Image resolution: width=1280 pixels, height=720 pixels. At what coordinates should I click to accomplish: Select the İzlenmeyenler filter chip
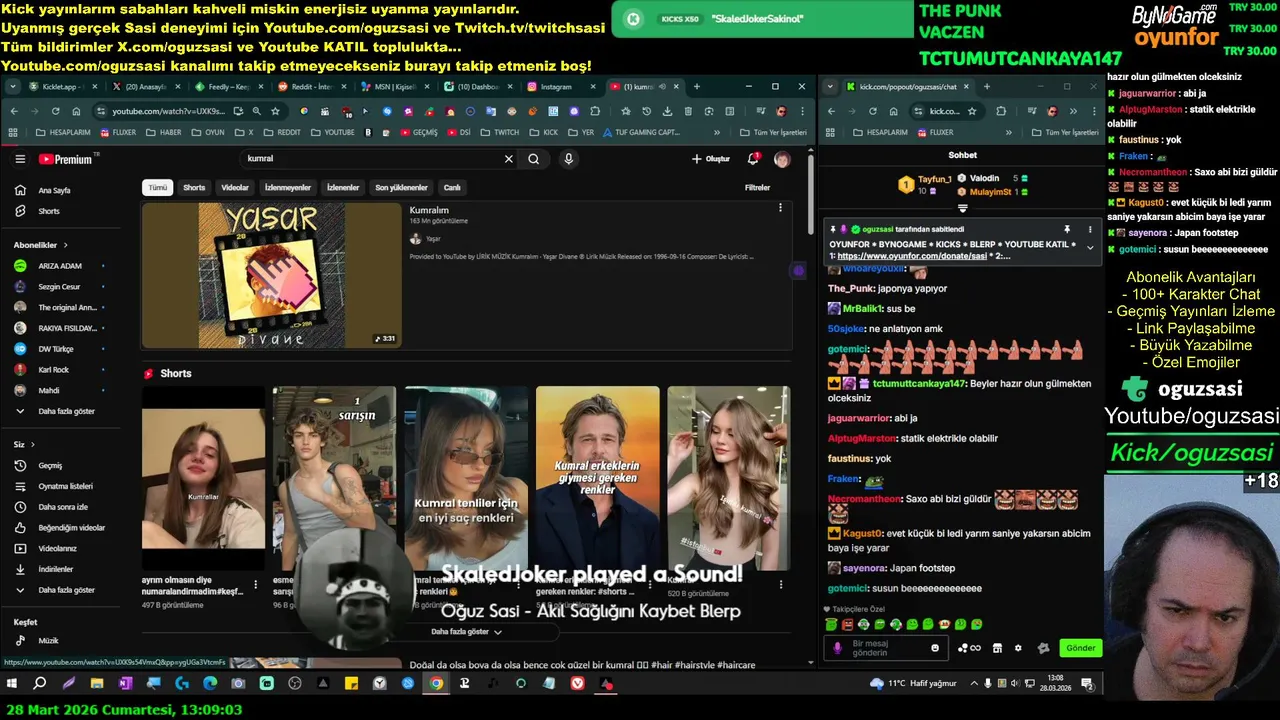288,187
